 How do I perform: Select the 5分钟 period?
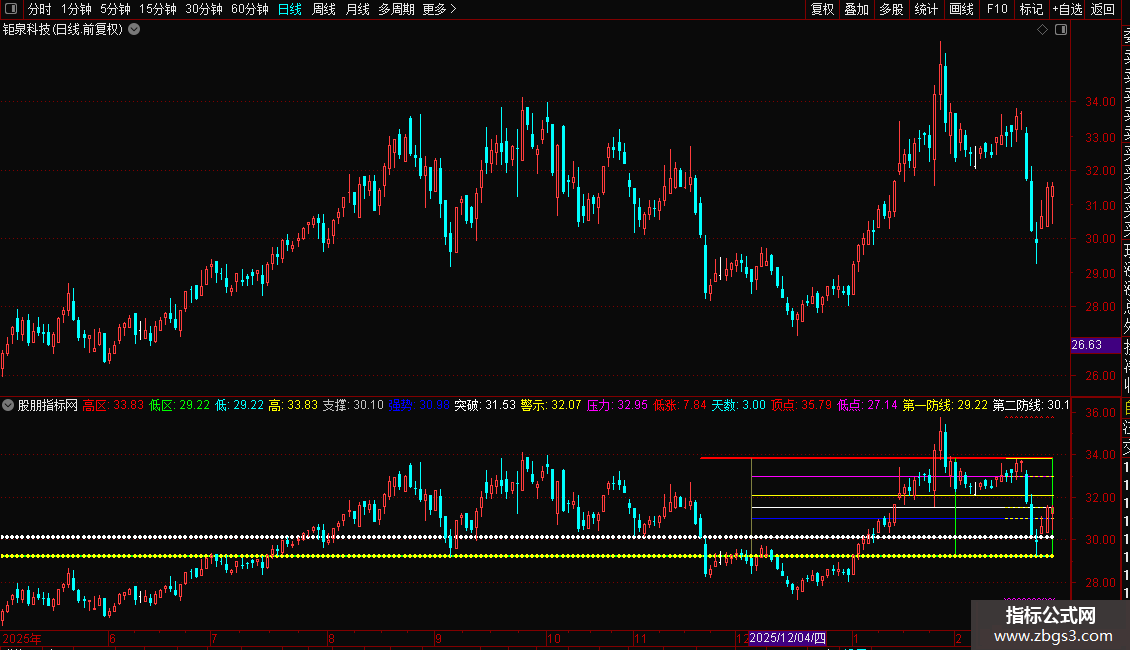pos(115,9)
